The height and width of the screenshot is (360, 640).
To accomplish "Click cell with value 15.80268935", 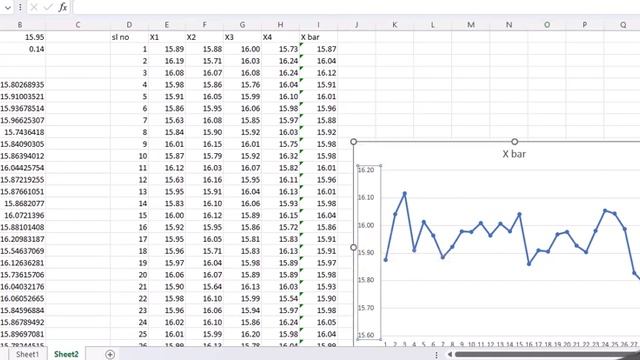I will [23, 84].
